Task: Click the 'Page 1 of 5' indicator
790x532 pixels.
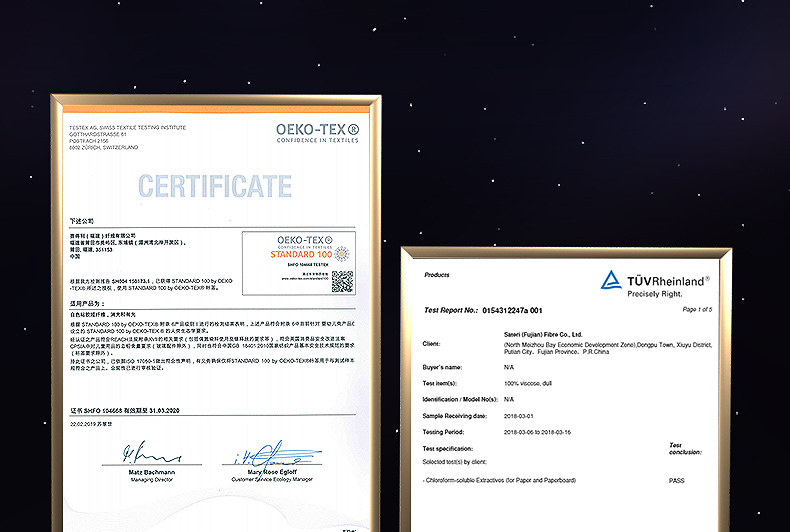Action: pyautogui.click(x=697, y=310)
